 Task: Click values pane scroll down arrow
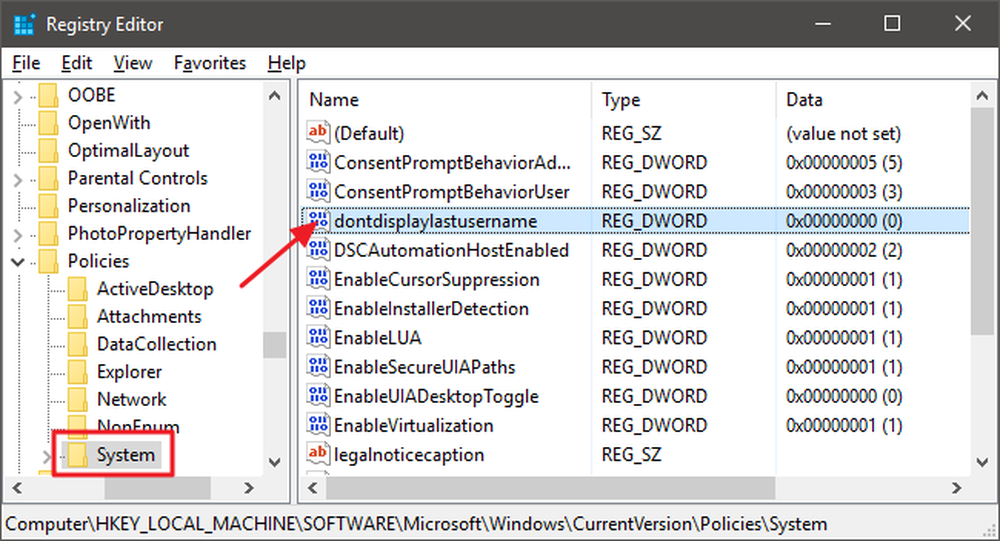tap(982, 461)
